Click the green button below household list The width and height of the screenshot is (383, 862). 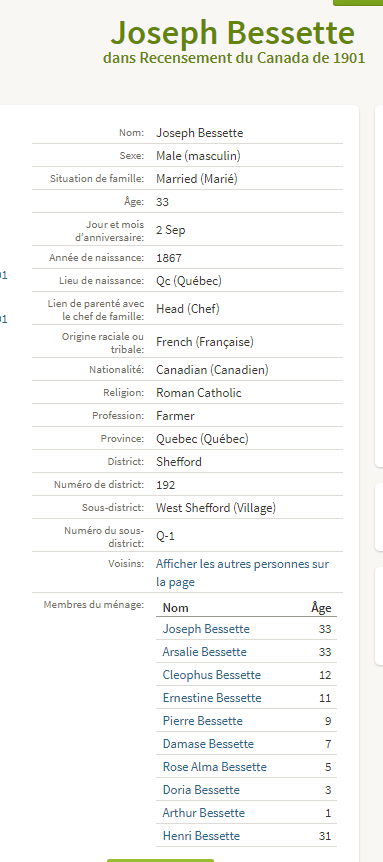tap(160, 860)
